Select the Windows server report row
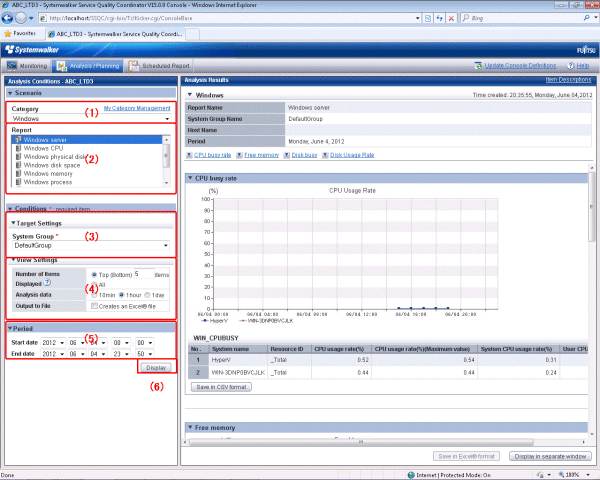The width and height of the screenshot is (600, 480). [x=87, y=140]
